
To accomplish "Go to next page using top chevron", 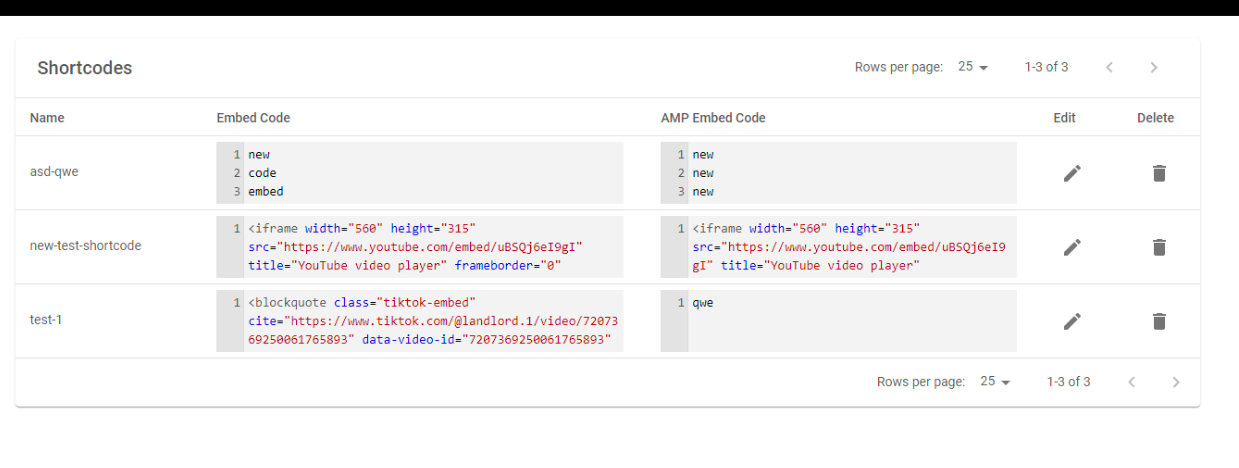I will point(1154,67).
